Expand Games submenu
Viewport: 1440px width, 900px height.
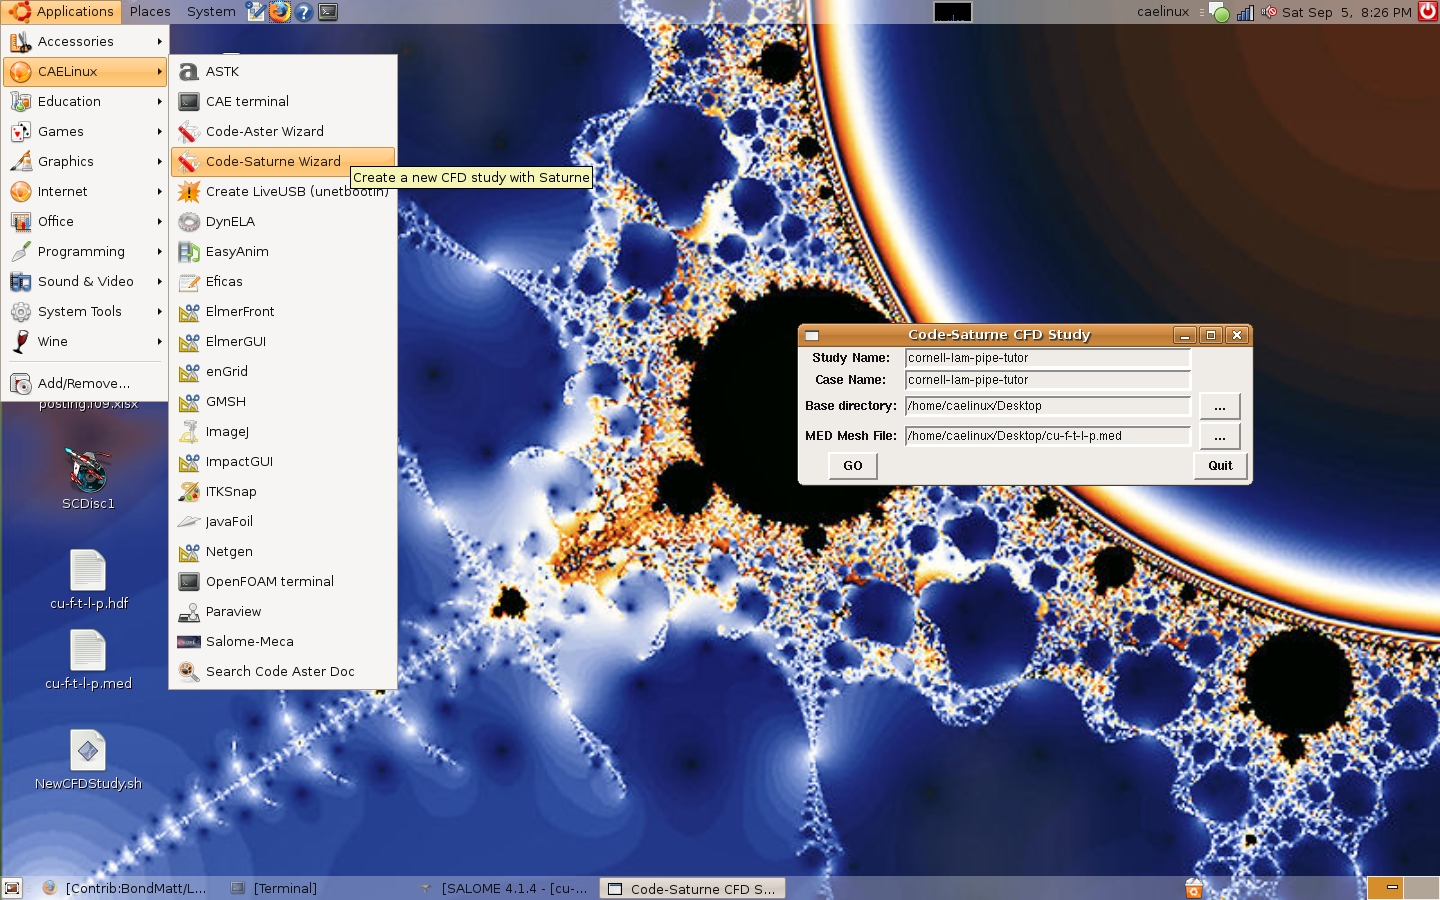pos(85,131)
